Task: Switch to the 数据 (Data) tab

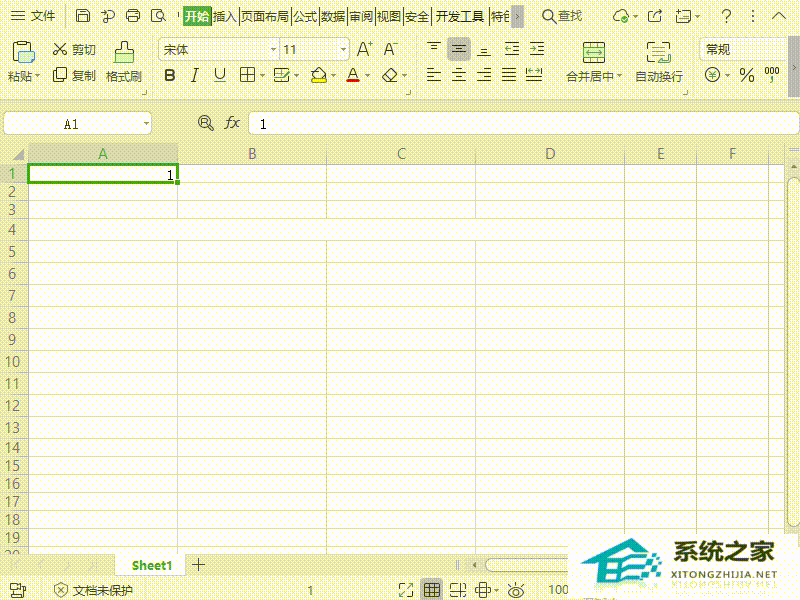Action: 333,16
